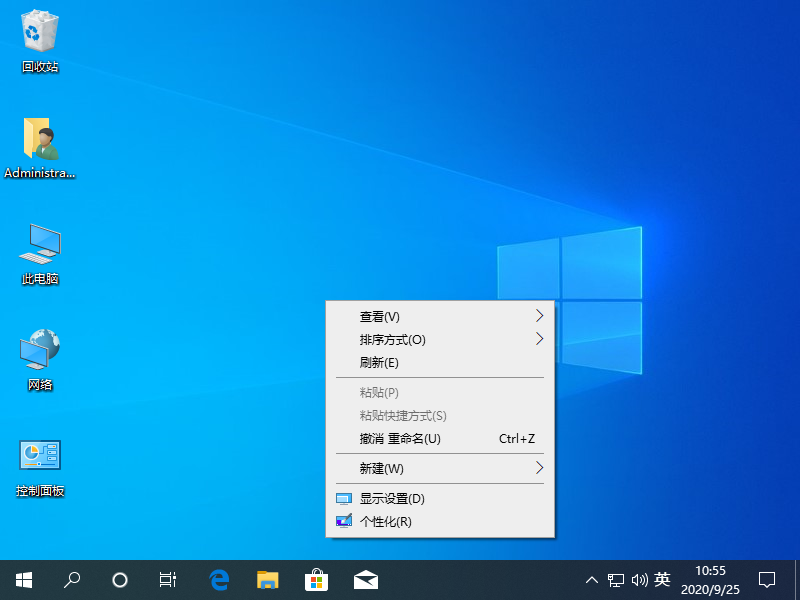Screen dimensions: 800x600
Task: Click the taskbar search magnifier icon
Action: (72, 579)
